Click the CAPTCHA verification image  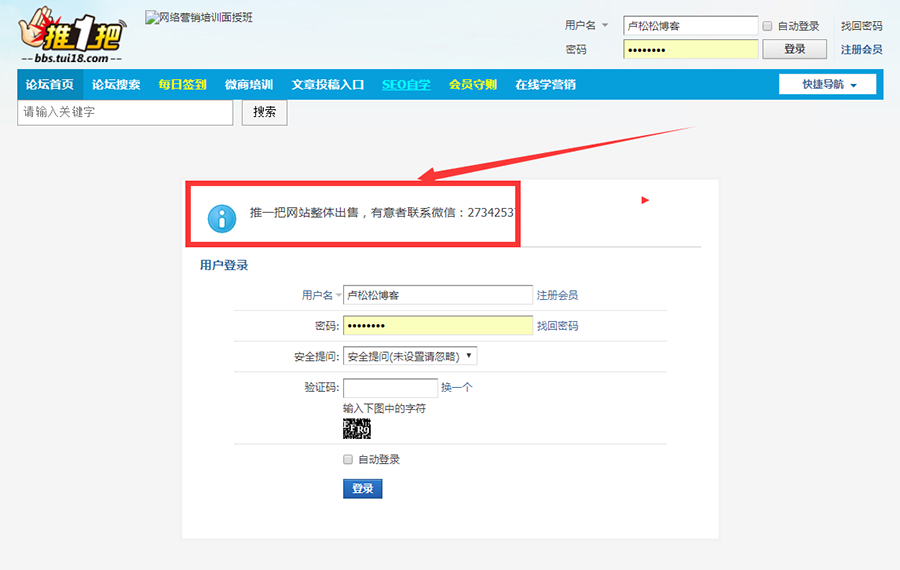click(357, 429)
